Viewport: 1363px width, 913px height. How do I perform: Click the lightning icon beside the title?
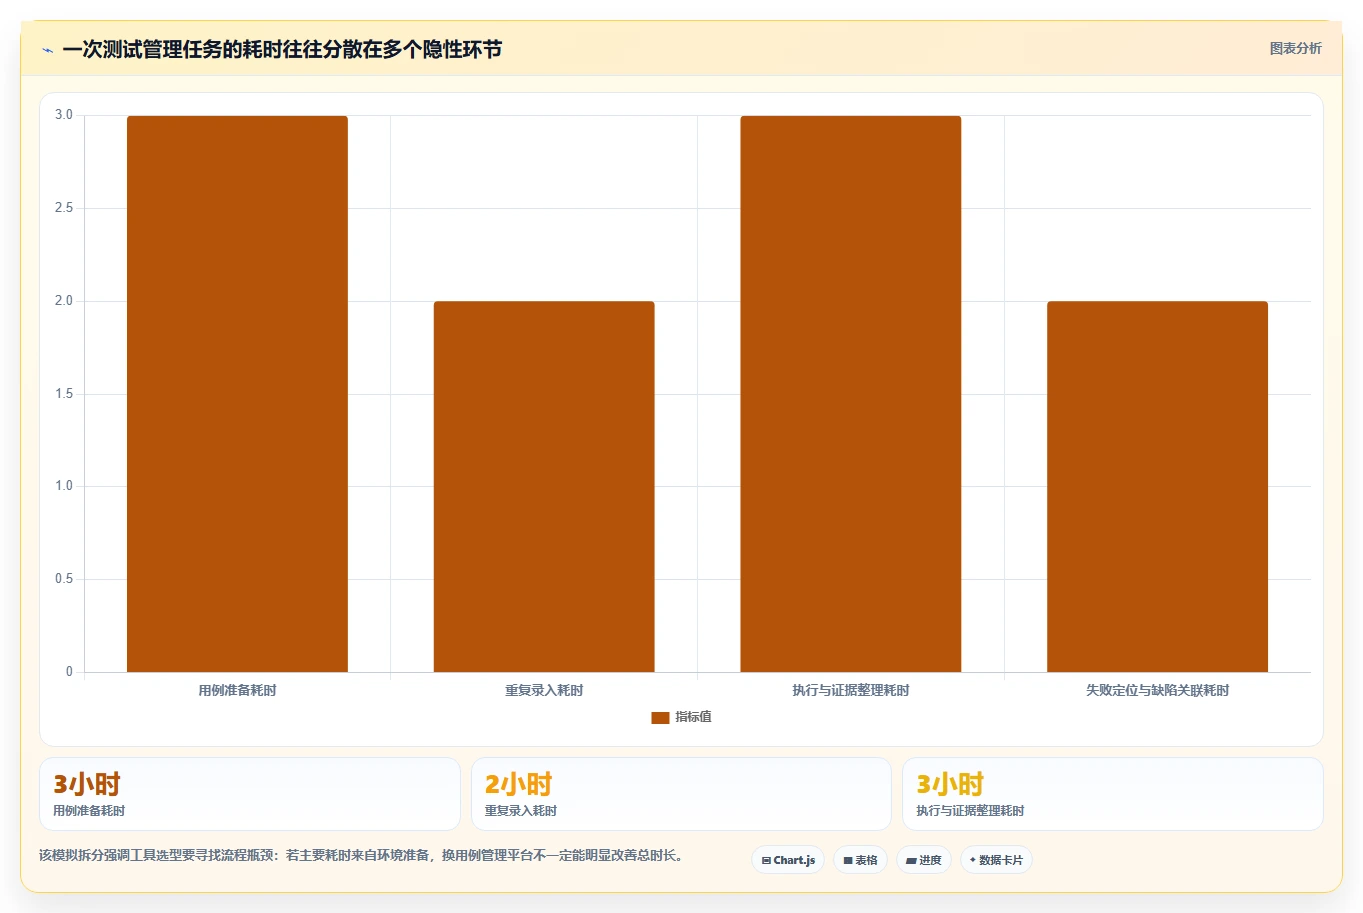(47, 50)
